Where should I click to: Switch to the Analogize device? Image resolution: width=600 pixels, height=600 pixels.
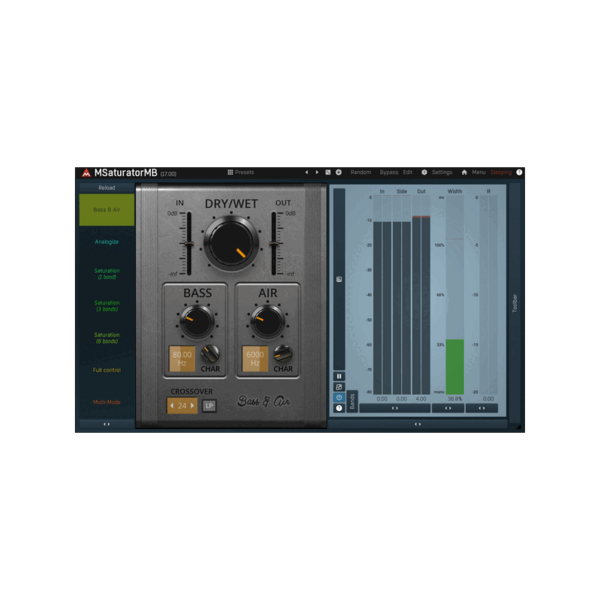[x=107, y=242]
